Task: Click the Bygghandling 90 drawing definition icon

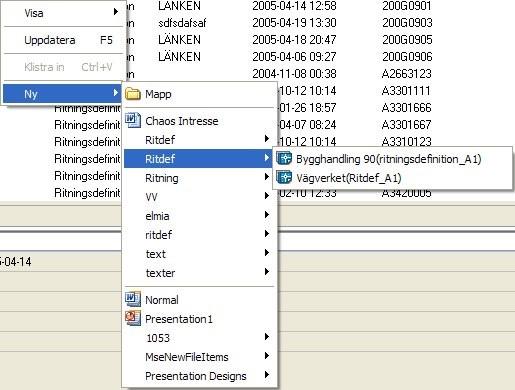Action: click(284, 159)
